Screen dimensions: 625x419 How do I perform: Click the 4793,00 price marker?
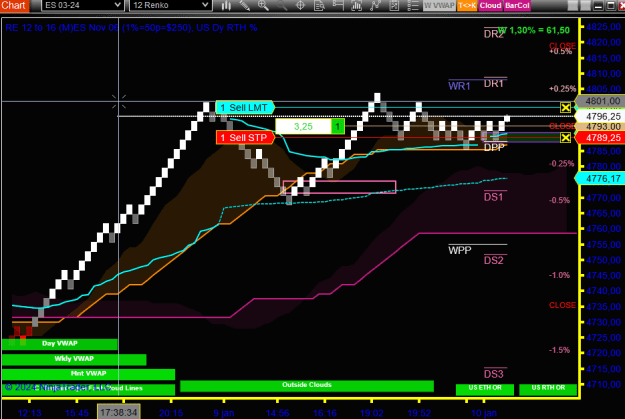click(602, 126)
